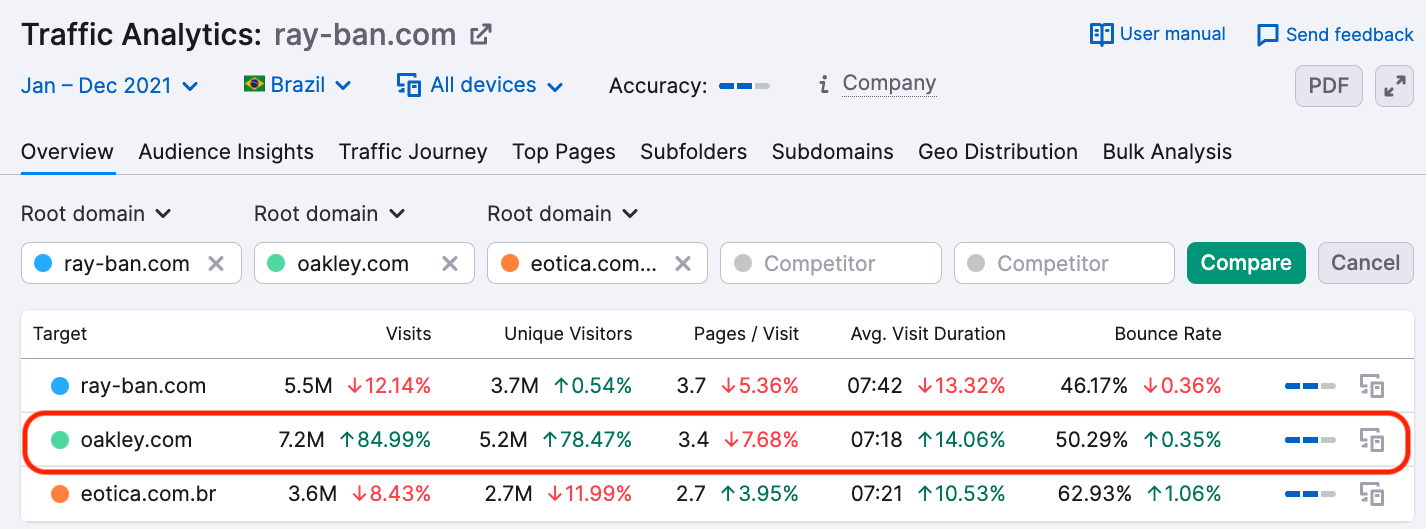Click the fullscreen expand arrows icon

tap(1394, 86)
